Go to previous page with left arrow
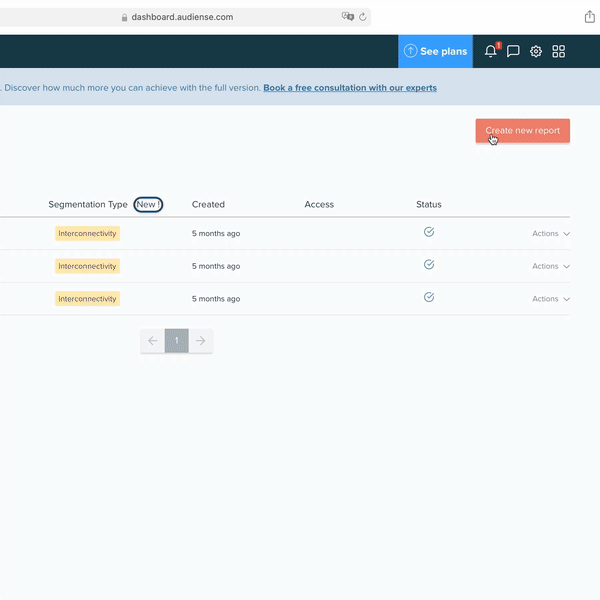Viewport: 600px width, 600px height. [152, 341]
